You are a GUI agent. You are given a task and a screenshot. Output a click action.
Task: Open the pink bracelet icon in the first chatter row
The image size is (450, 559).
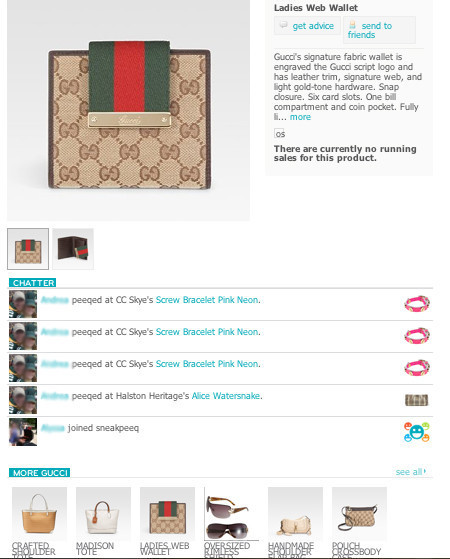pos(417,304)
